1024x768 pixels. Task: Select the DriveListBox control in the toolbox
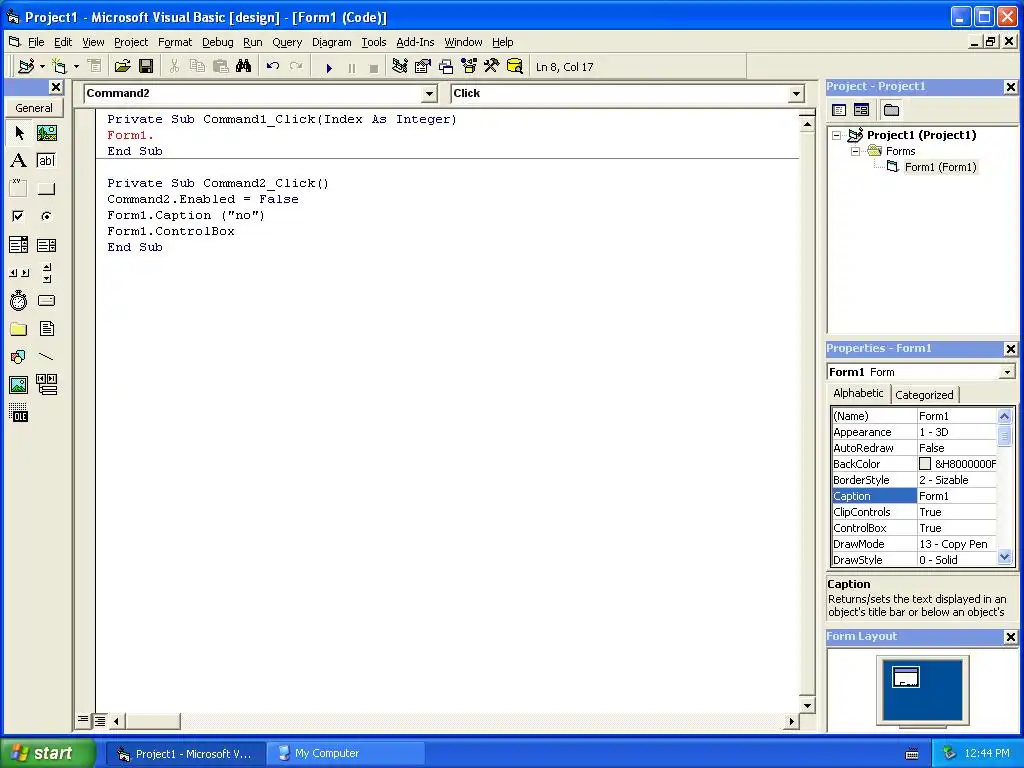point(46,300)
